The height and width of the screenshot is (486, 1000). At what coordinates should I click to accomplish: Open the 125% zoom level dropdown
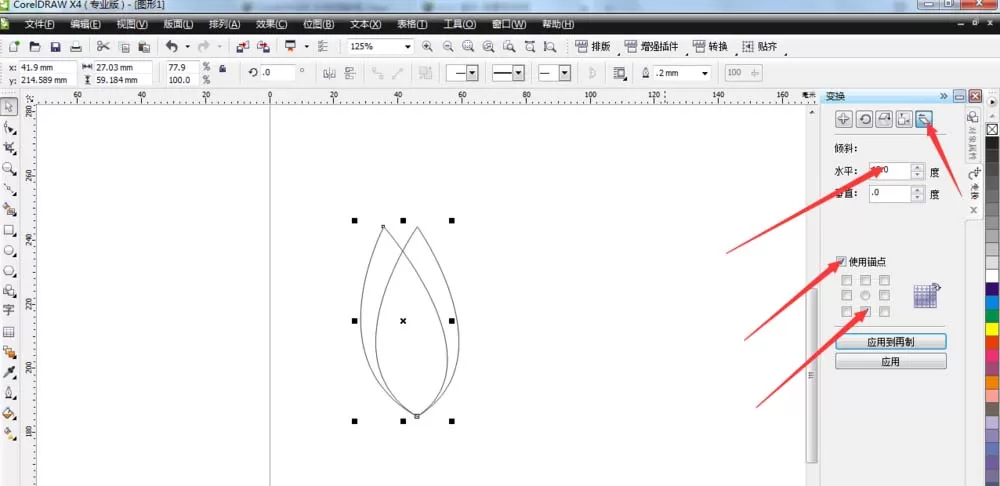(x=408, y=47)
